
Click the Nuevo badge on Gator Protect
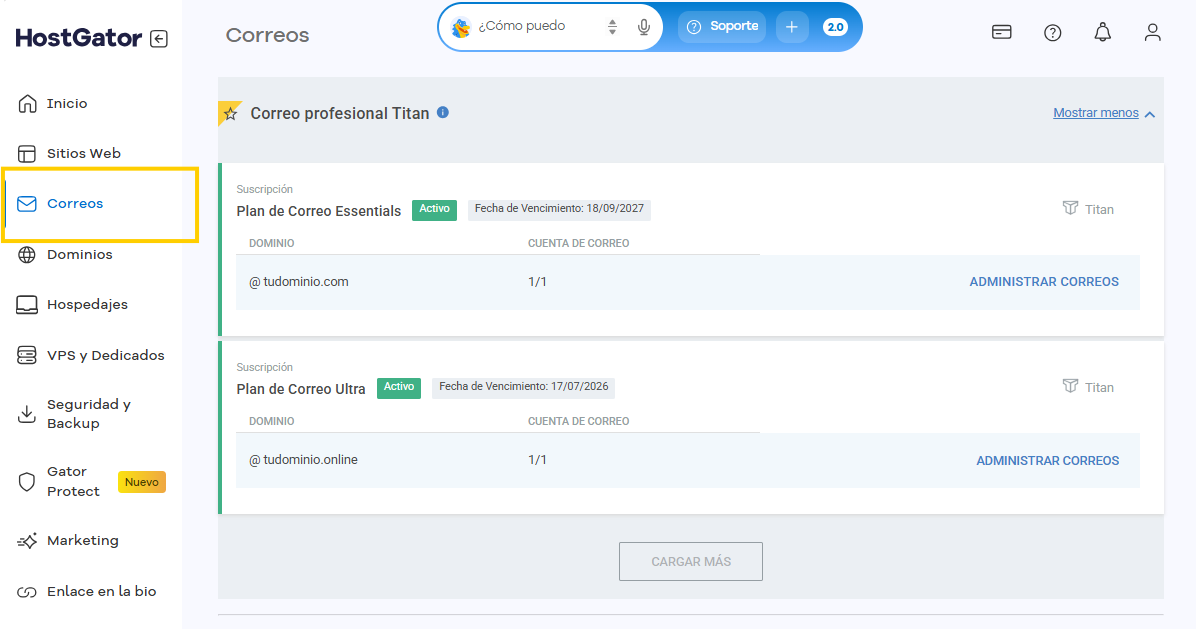click(x=142, y=482)
